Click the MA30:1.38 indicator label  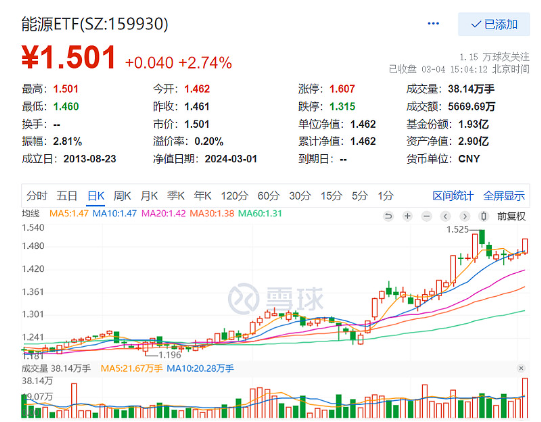[212, 214]
